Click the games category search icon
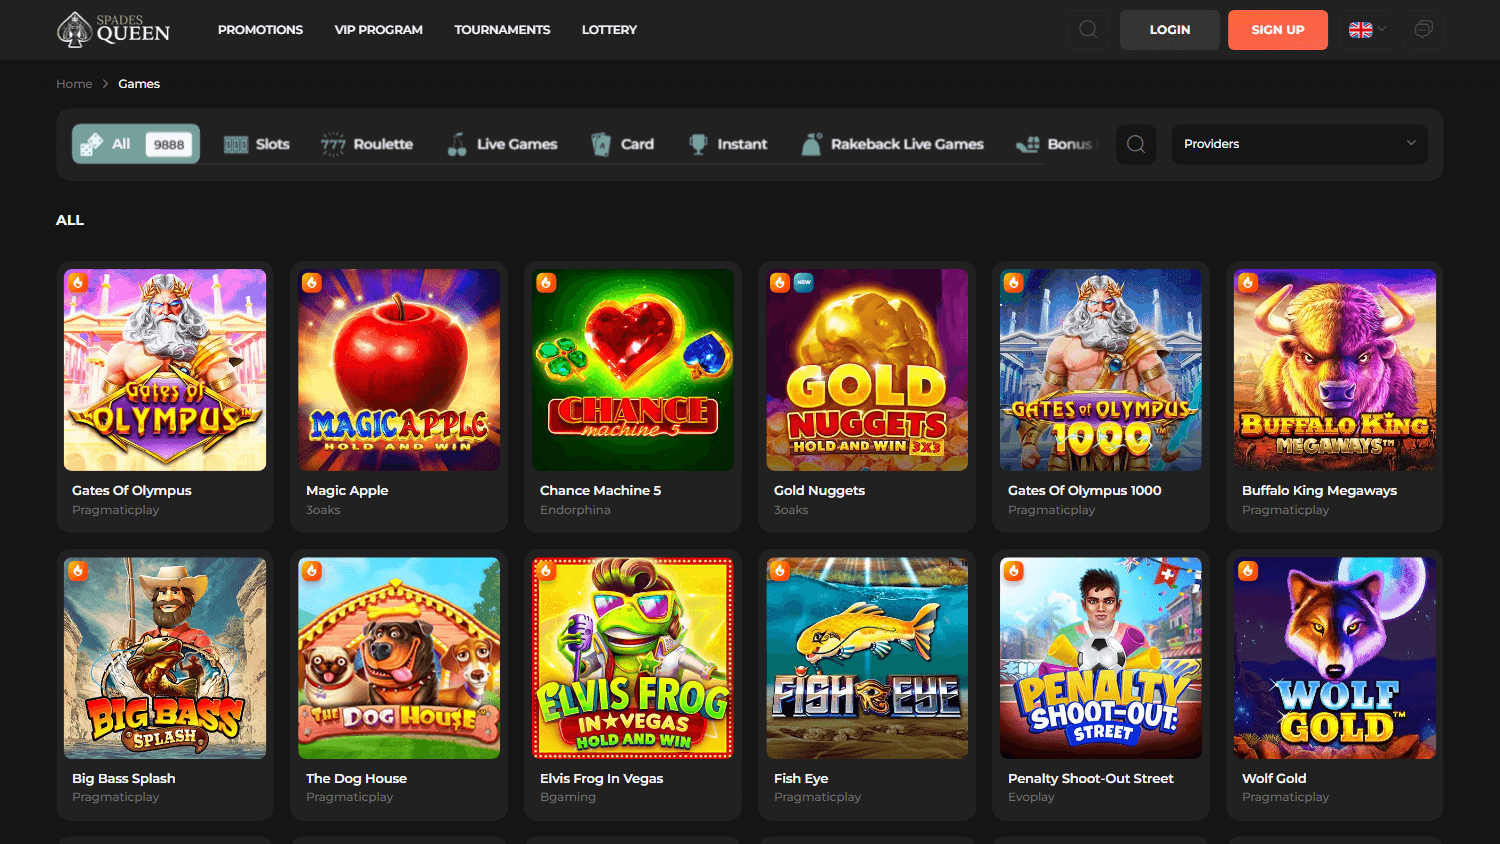 click(1136, 144)
